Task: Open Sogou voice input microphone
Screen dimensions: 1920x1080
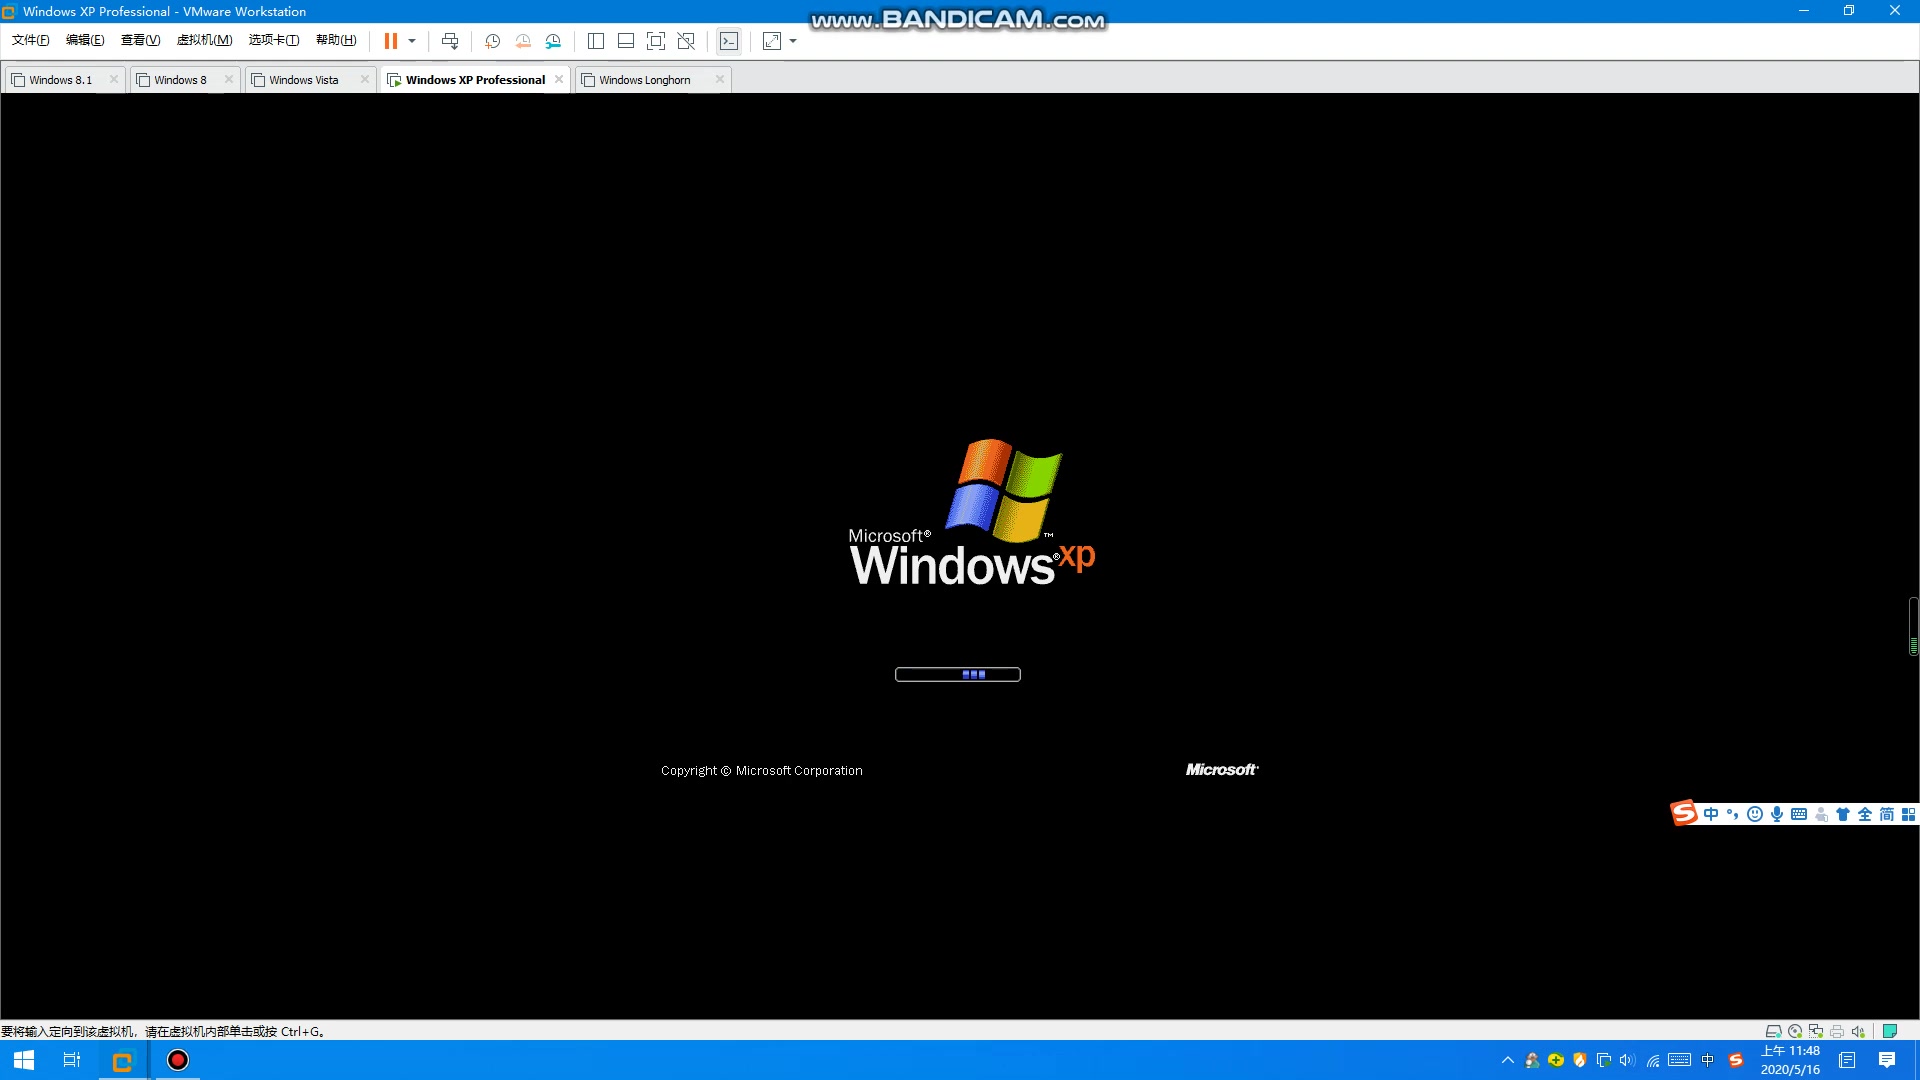Action: [1777, 814]
